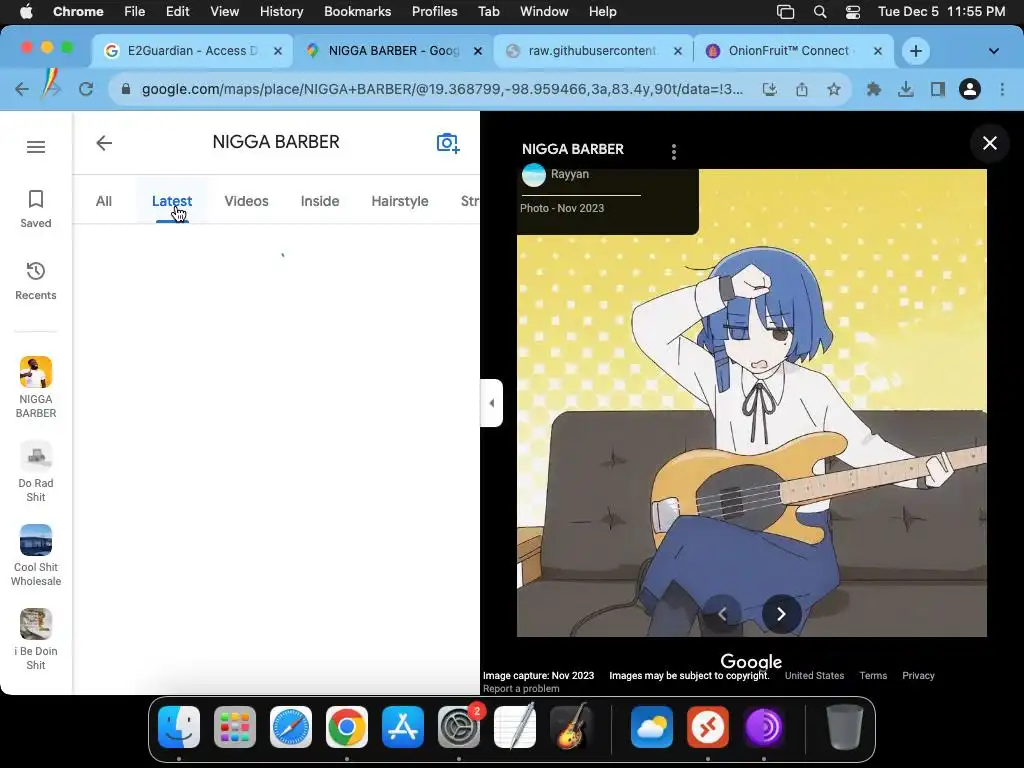Viewport: 1024px width, 768px height.
Task: Click the install app icon in address bar
Action: tap(770, 89)
